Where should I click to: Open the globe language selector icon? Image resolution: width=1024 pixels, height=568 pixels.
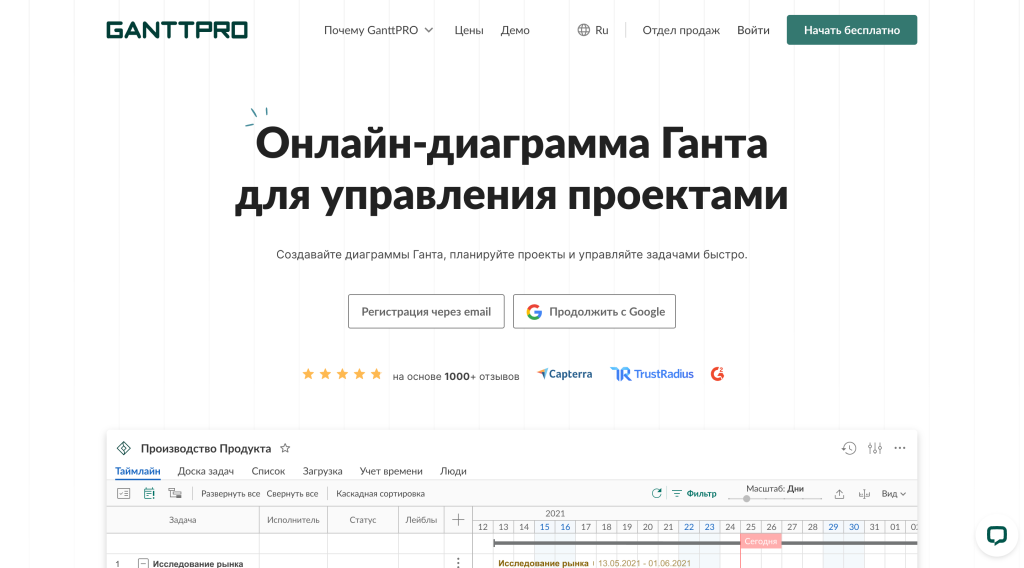583,30
